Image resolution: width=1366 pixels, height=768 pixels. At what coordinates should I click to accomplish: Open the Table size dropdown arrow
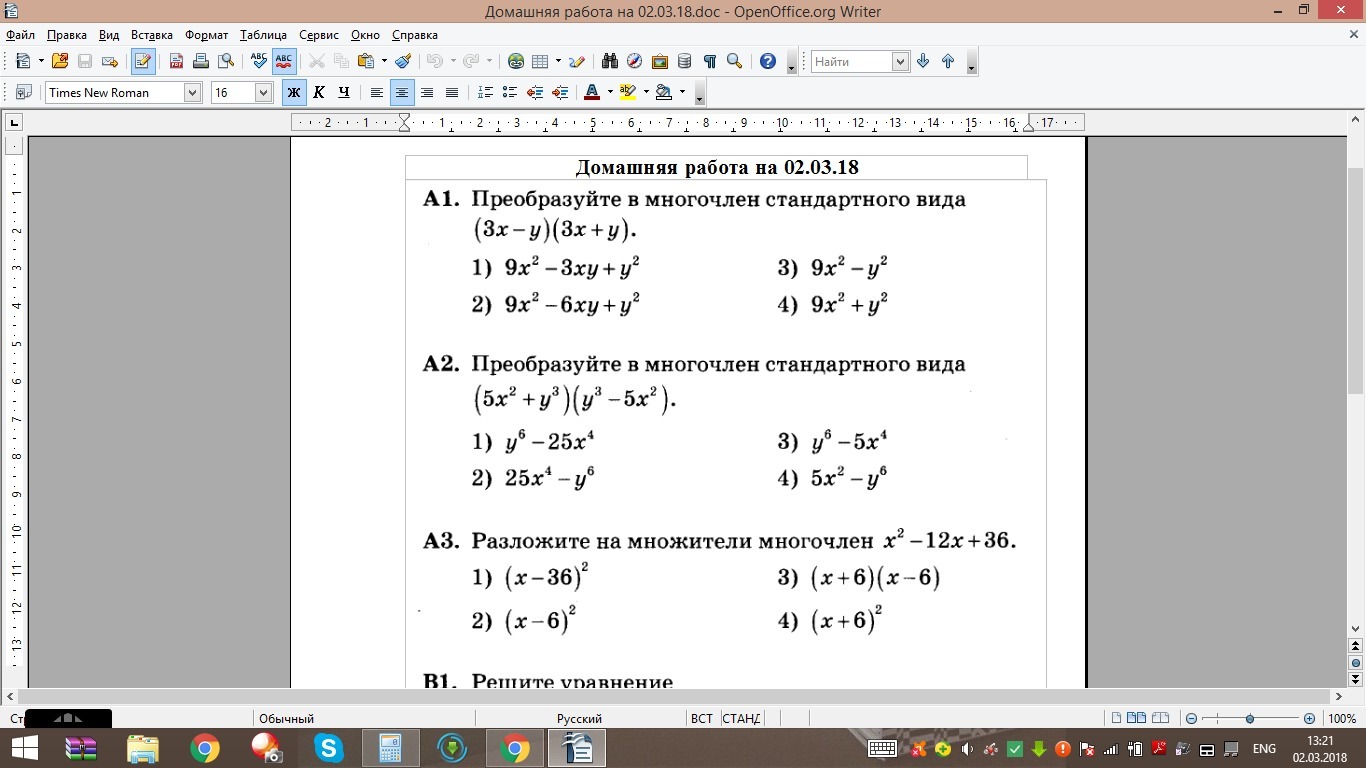pyautogui.click(x=558, y=61)
